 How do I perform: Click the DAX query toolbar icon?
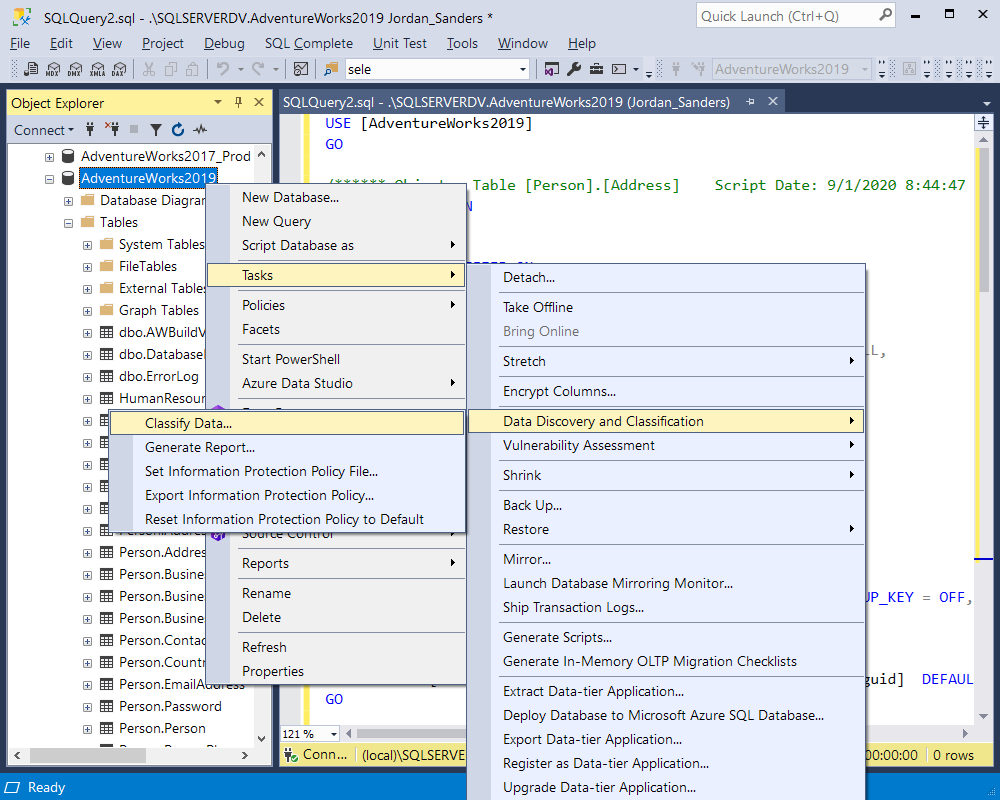pyautogui.click(x=119, y=69)
